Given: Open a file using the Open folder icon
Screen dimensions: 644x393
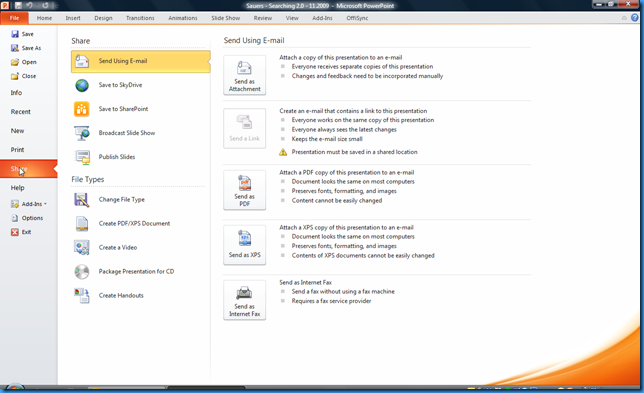Looking at the screenshot, I should [15, 62].
